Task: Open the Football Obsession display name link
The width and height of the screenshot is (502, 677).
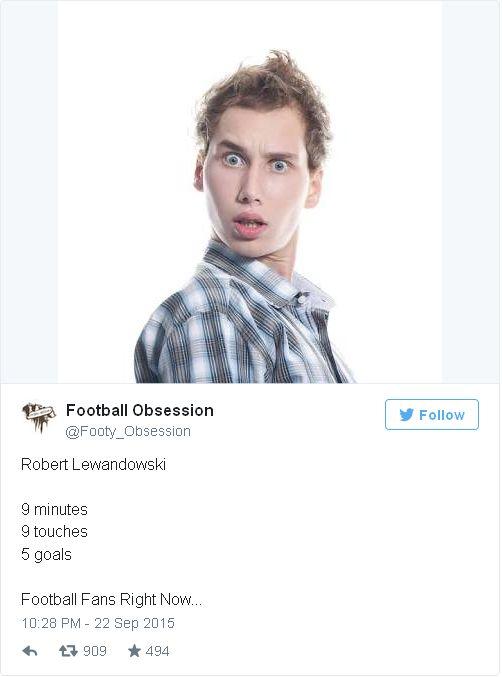Action: coord(139,410)
